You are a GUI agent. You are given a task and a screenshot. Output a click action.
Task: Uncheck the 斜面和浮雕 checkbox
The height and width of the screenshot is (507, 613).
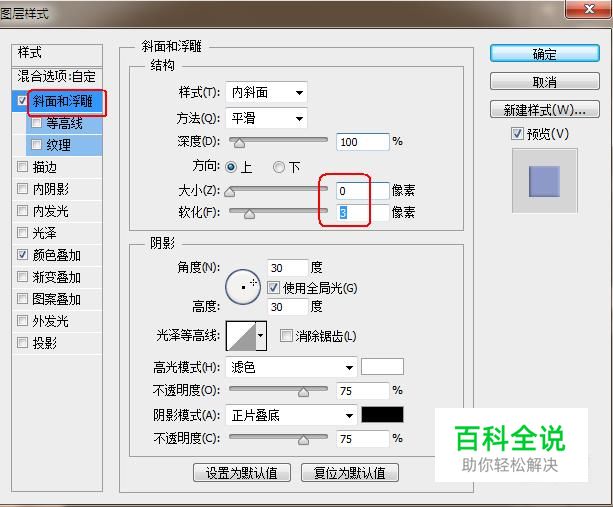(22, 101)
